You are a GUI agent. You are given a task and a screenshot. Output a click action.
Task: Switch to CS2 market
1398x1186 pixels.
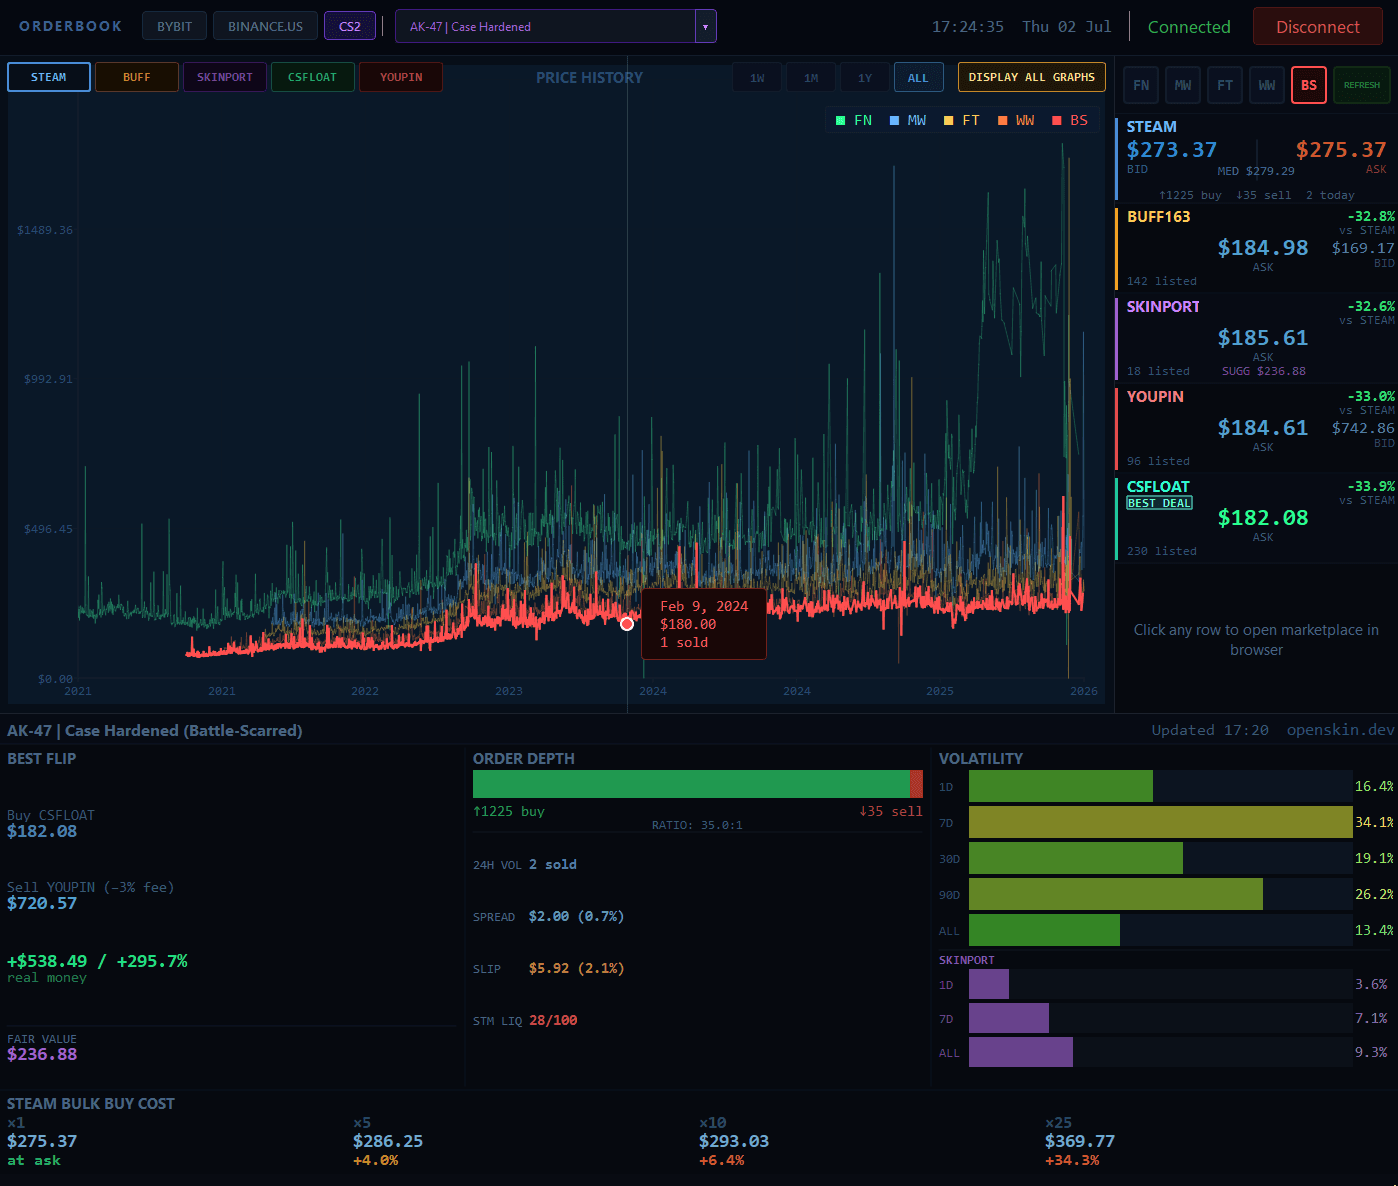[350, 26]
